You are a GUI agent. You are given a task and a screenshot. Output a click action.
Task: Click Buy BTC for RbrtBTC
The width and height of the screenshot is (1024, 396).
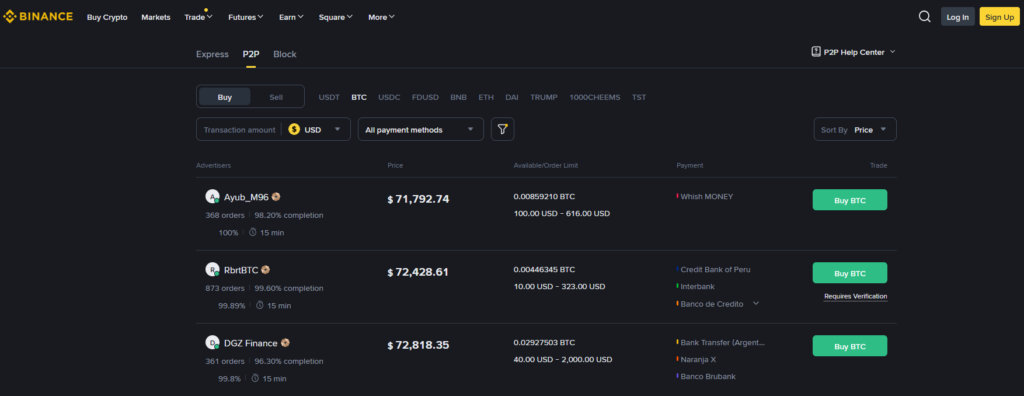coord(850,273)
